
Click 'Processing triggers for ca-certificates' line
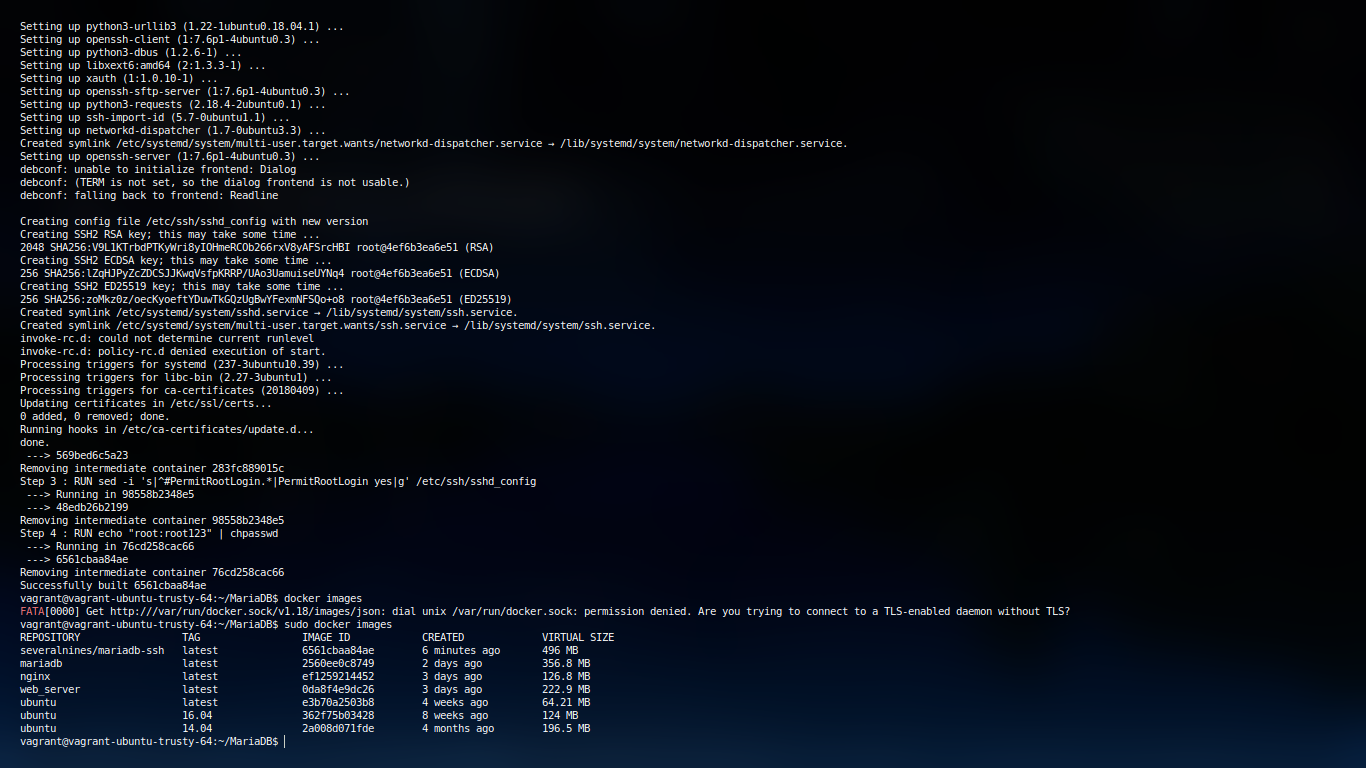[x=182, y=391]
